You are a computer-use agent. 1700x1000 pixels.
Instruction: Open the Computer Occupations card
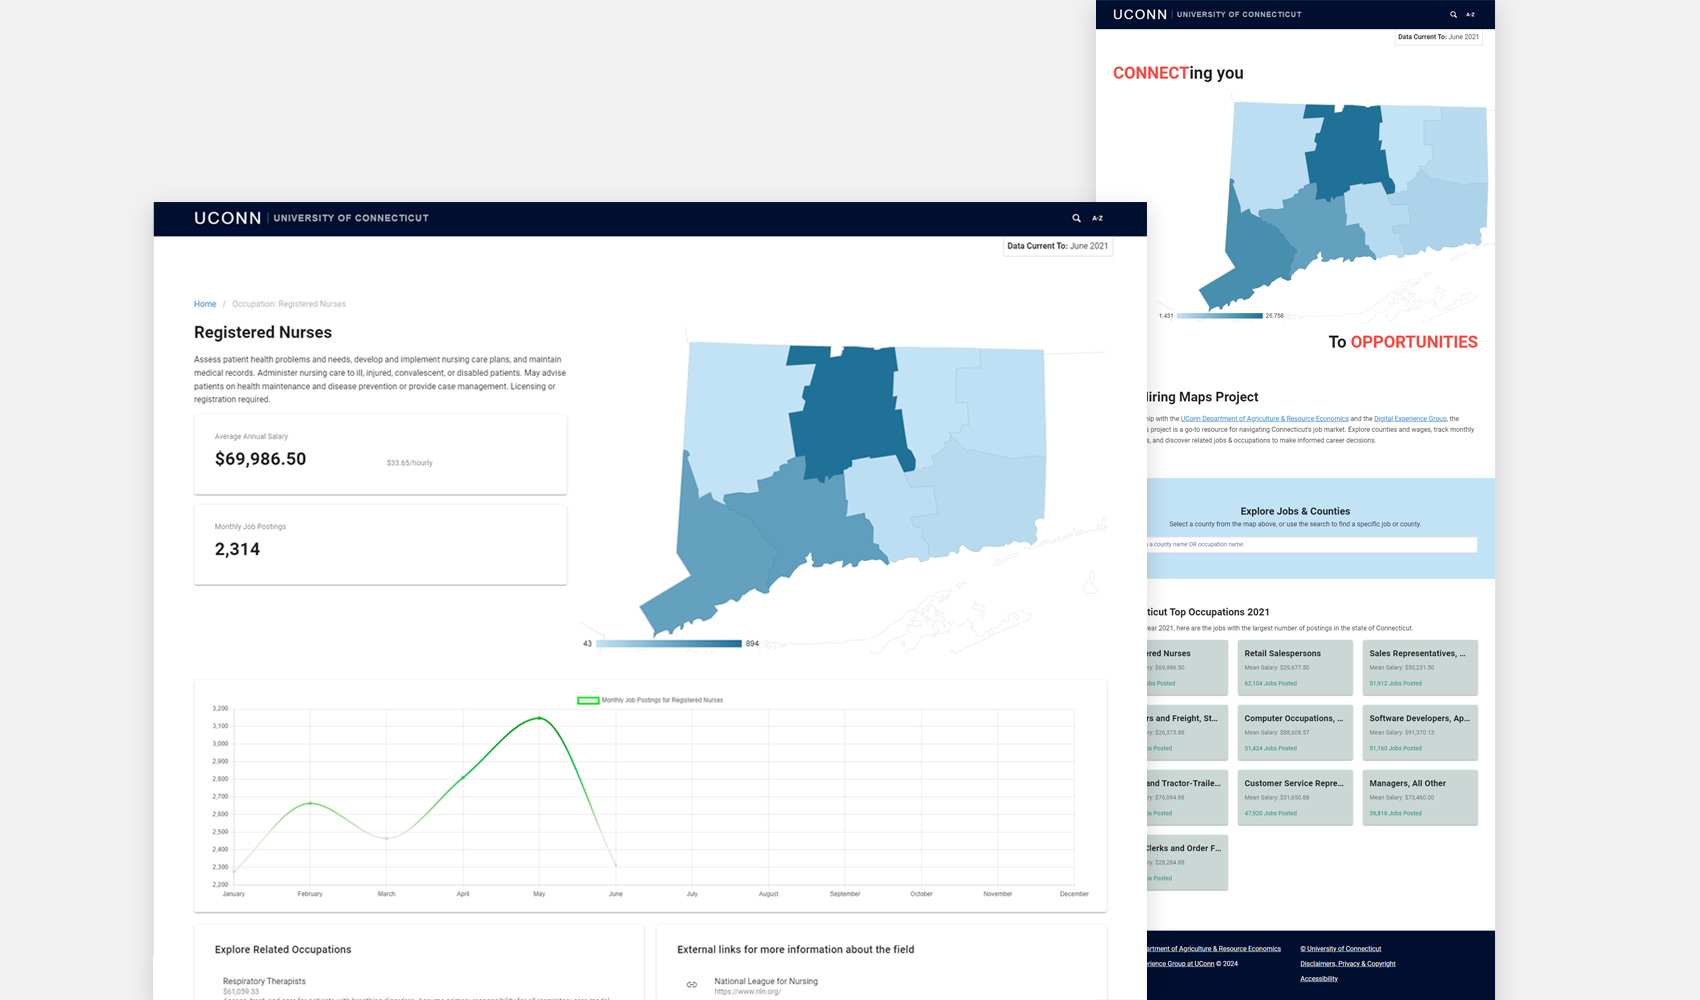[x=1295, y=732]
